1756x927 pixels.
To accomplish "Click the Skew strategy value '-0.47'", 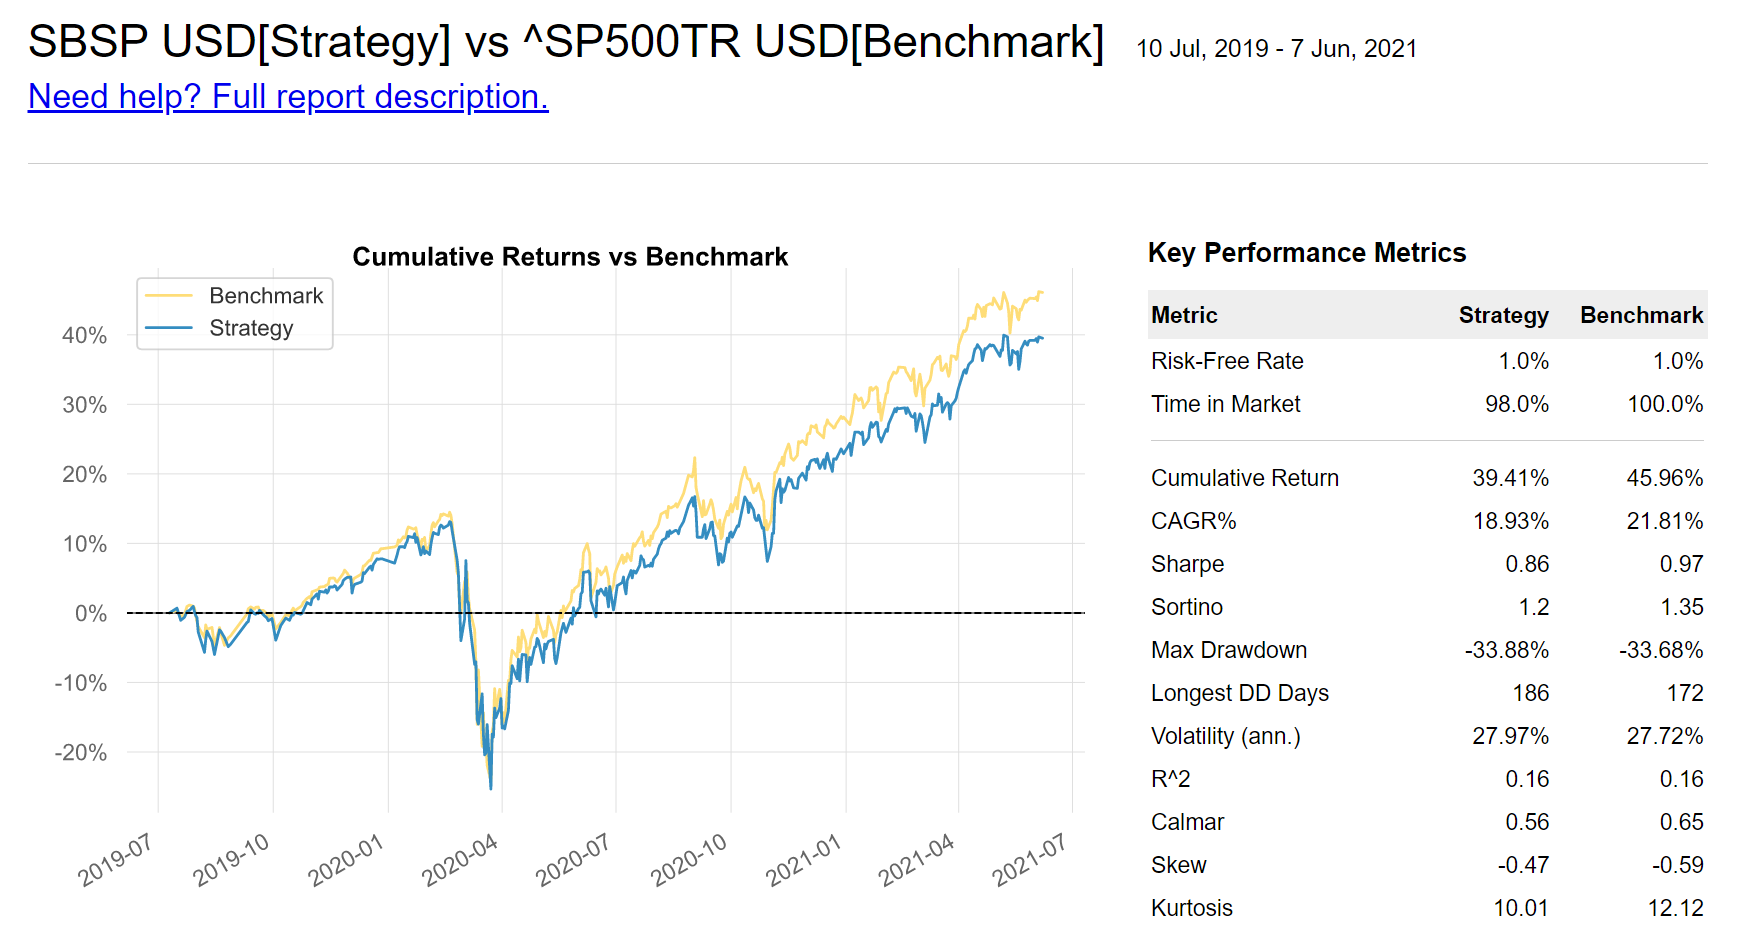I will [x=1523, y=865].
